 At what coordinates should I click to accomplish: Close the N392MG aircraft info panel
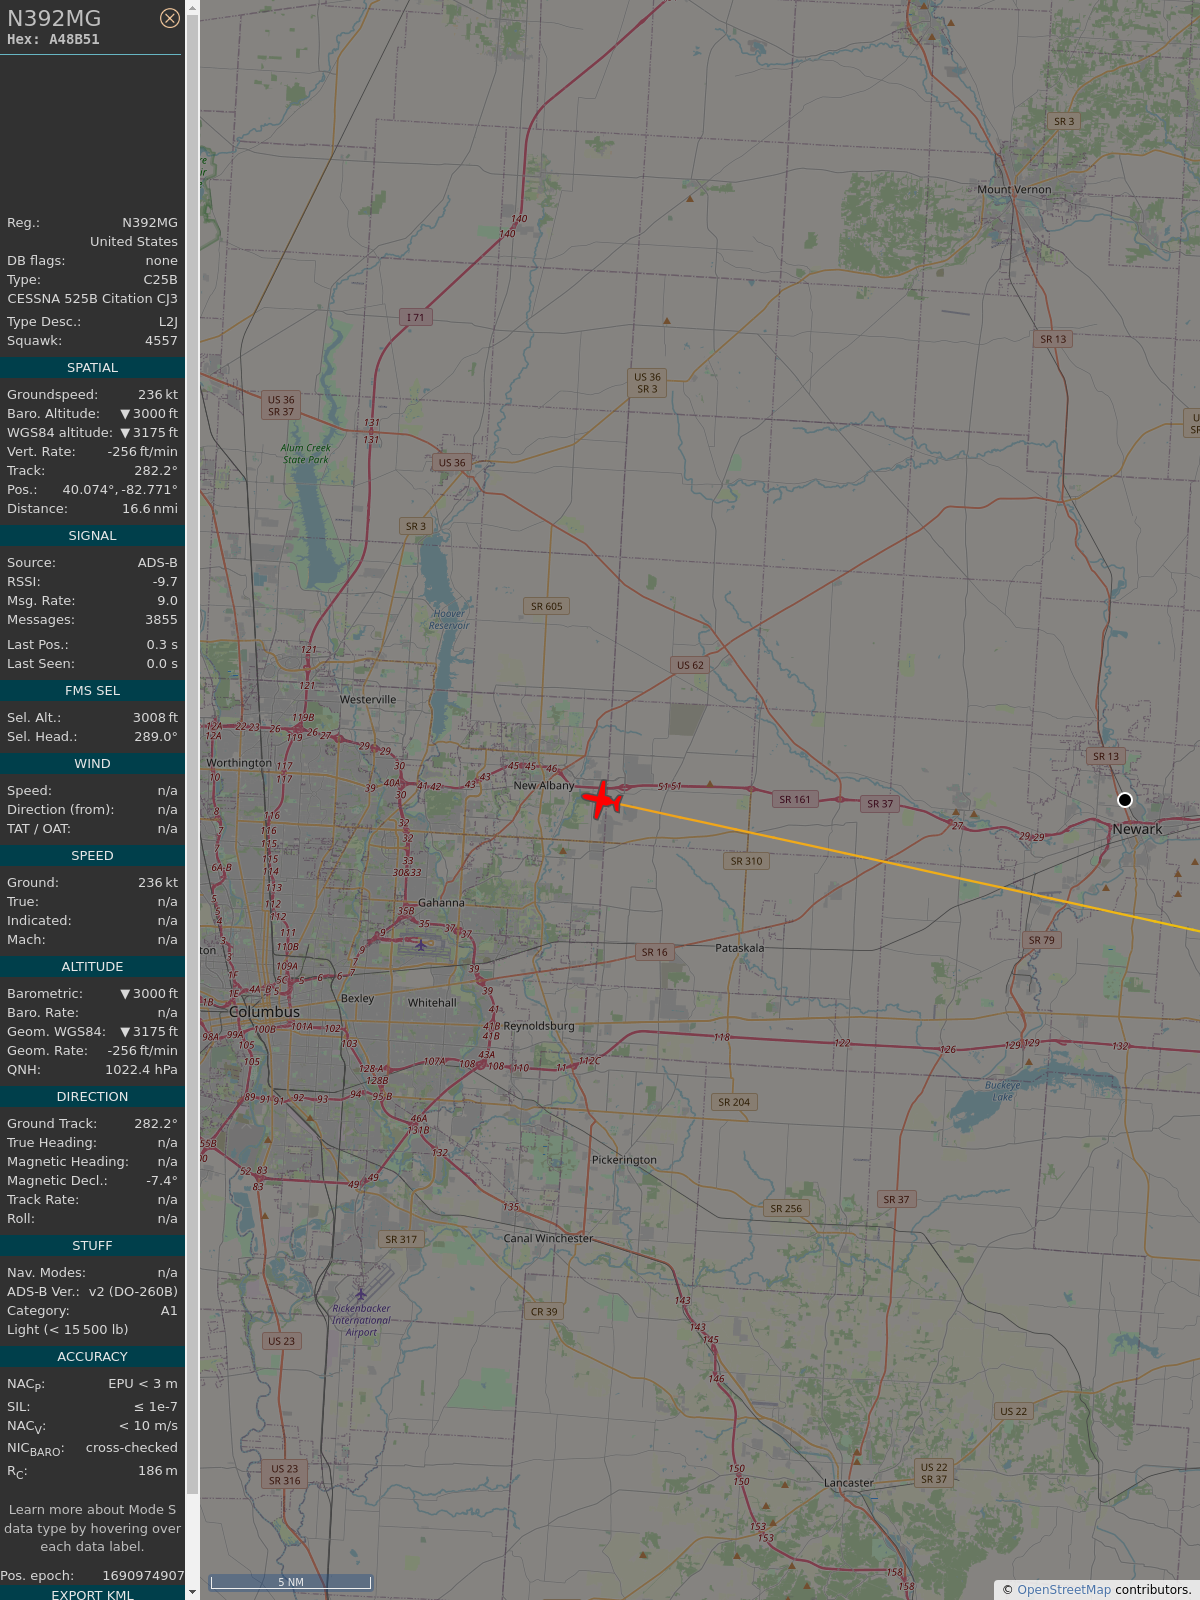click(x=170, y=18)
